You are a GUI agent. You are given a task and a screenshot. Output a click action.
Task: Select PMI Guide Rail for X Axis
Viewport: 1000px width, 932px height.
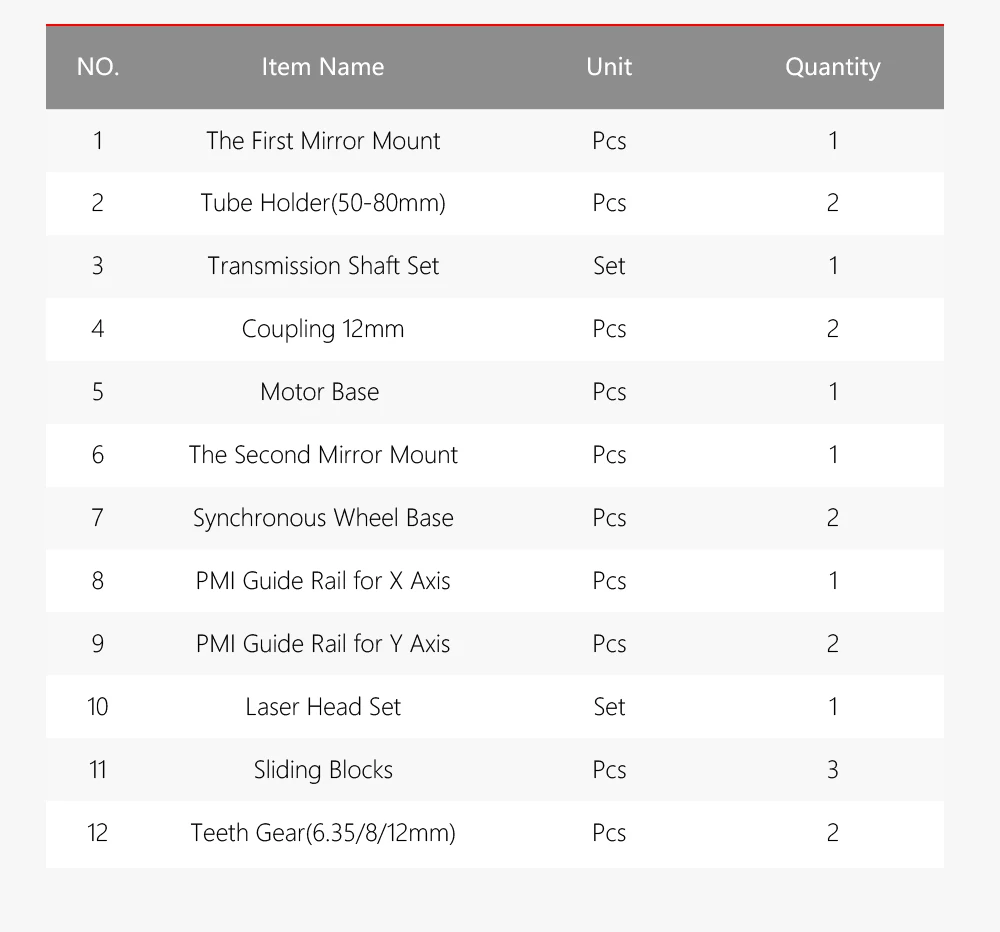click(x=323, y=581)
